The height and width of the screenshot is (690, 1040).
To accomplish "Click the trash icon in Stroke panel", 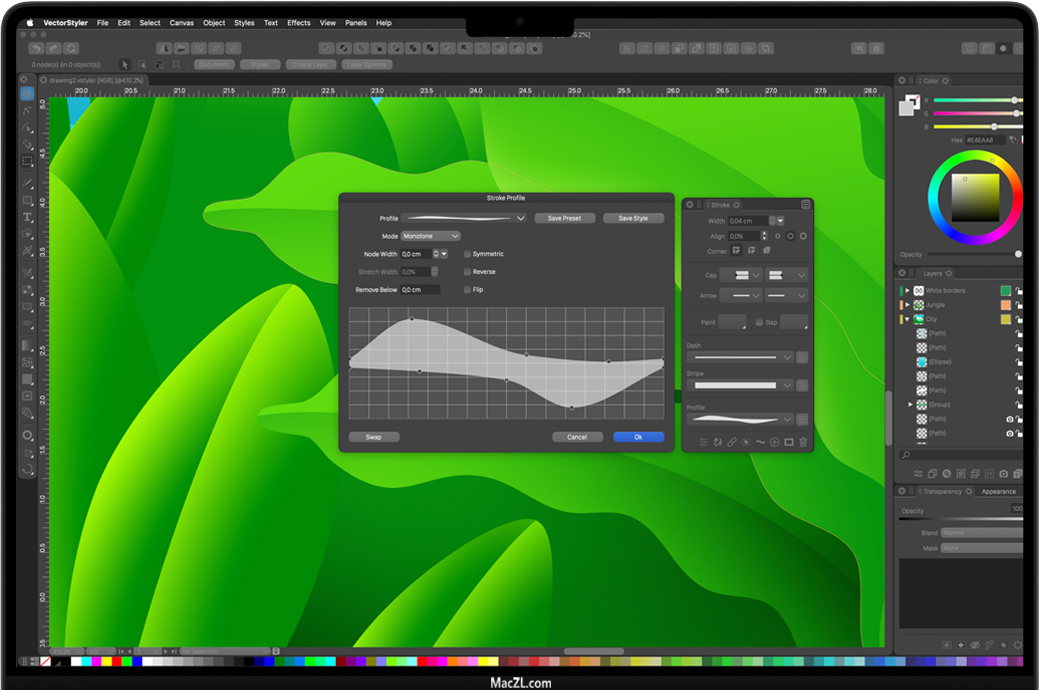I will pos(803,442).
